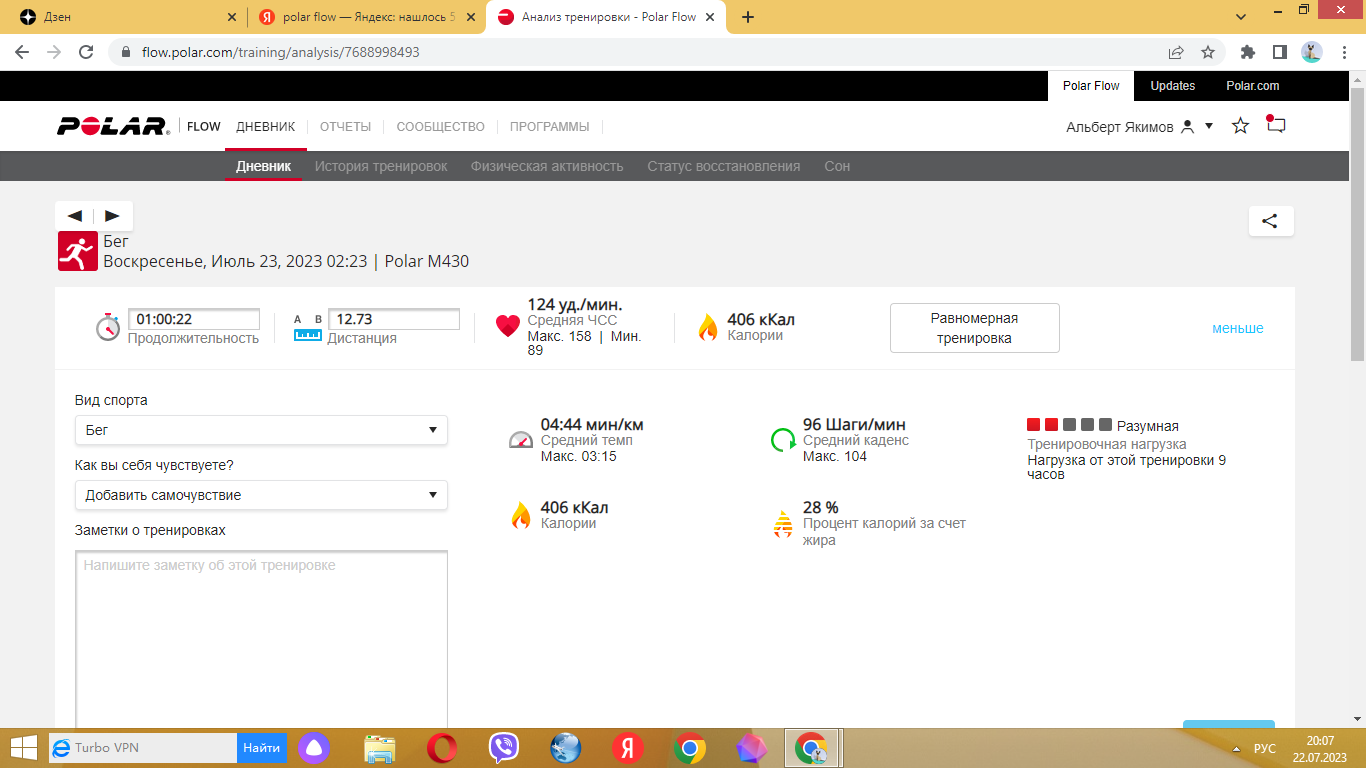
Task: Open the ПРОГРАММЫ menu item
Action: (549, 127)
